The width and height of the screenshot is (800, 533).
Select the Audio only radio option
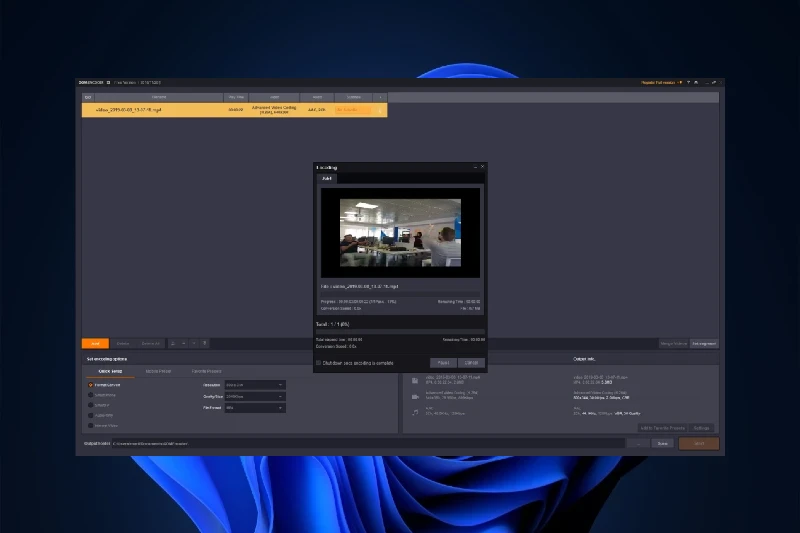90,415
